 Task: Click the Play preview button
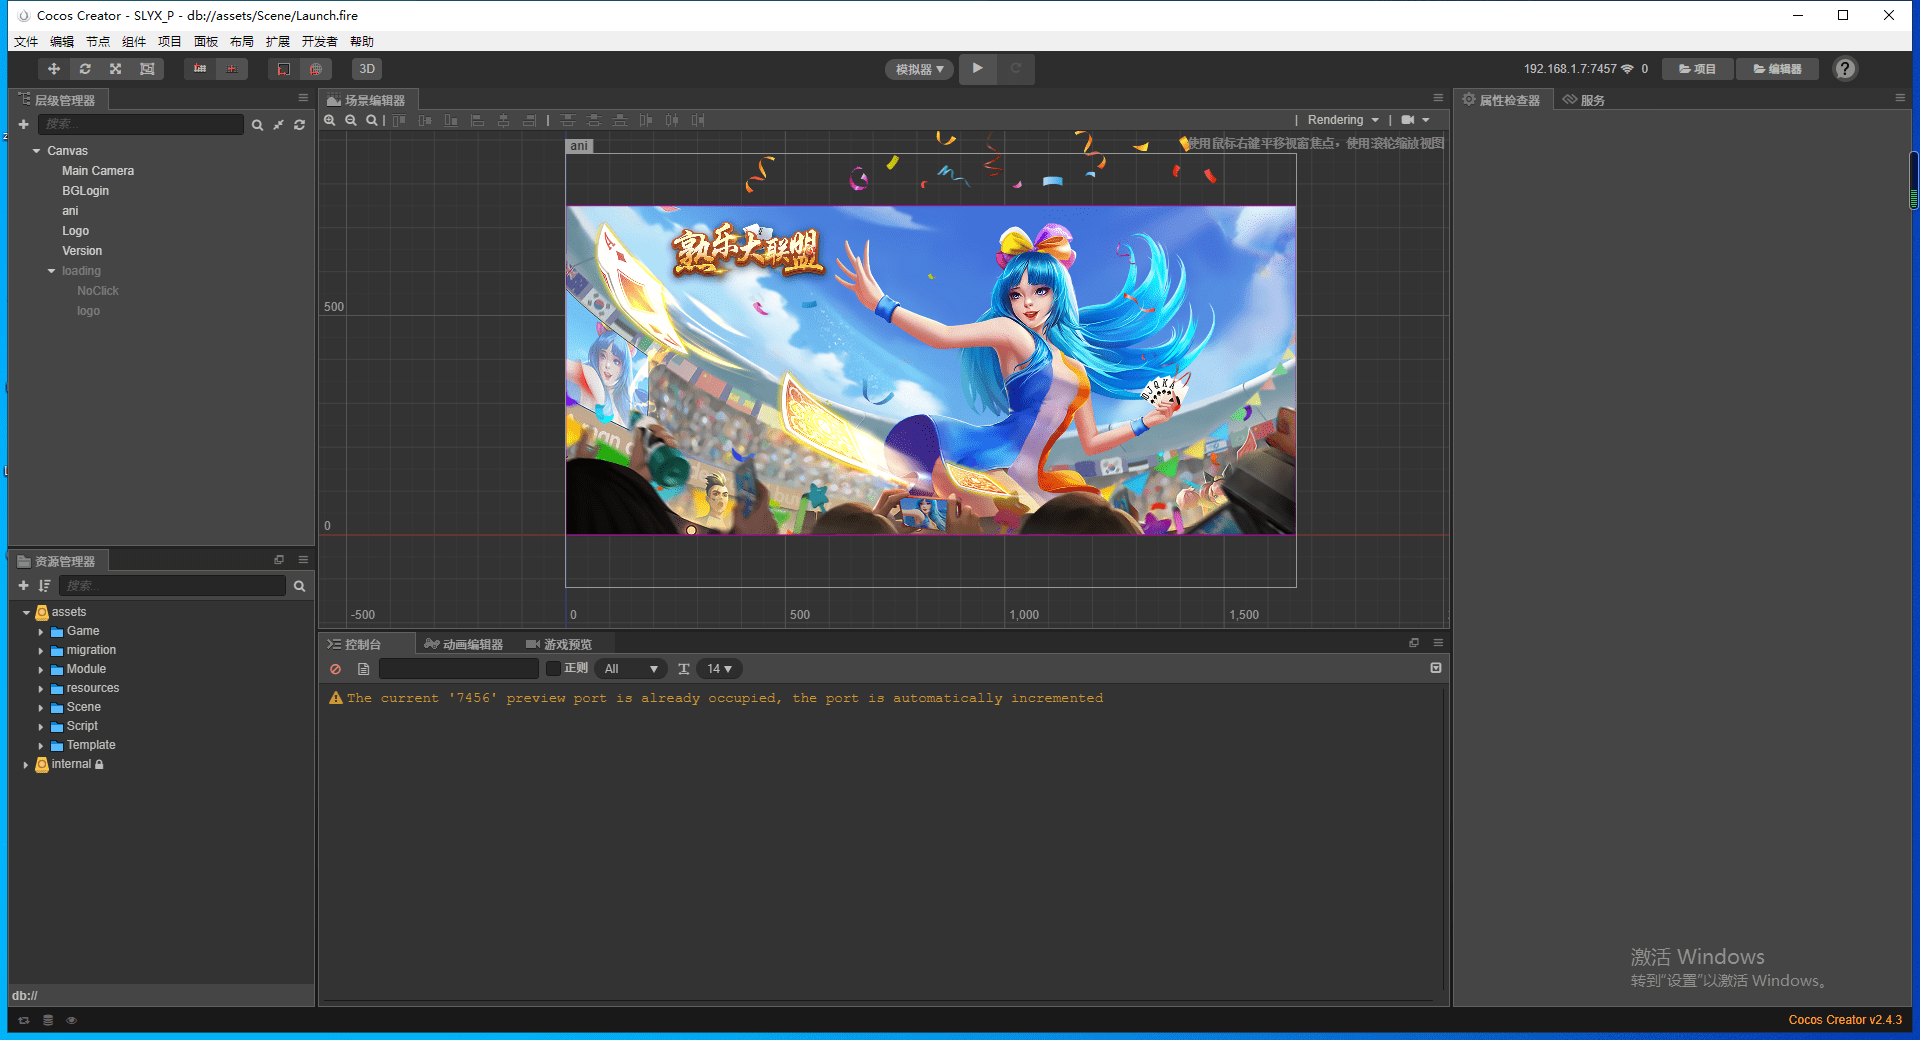pos(978,69)
